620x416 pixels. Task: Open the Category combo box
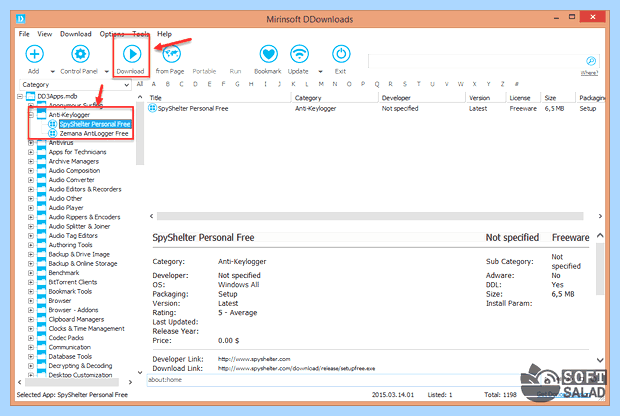click(x=75, y=85)
